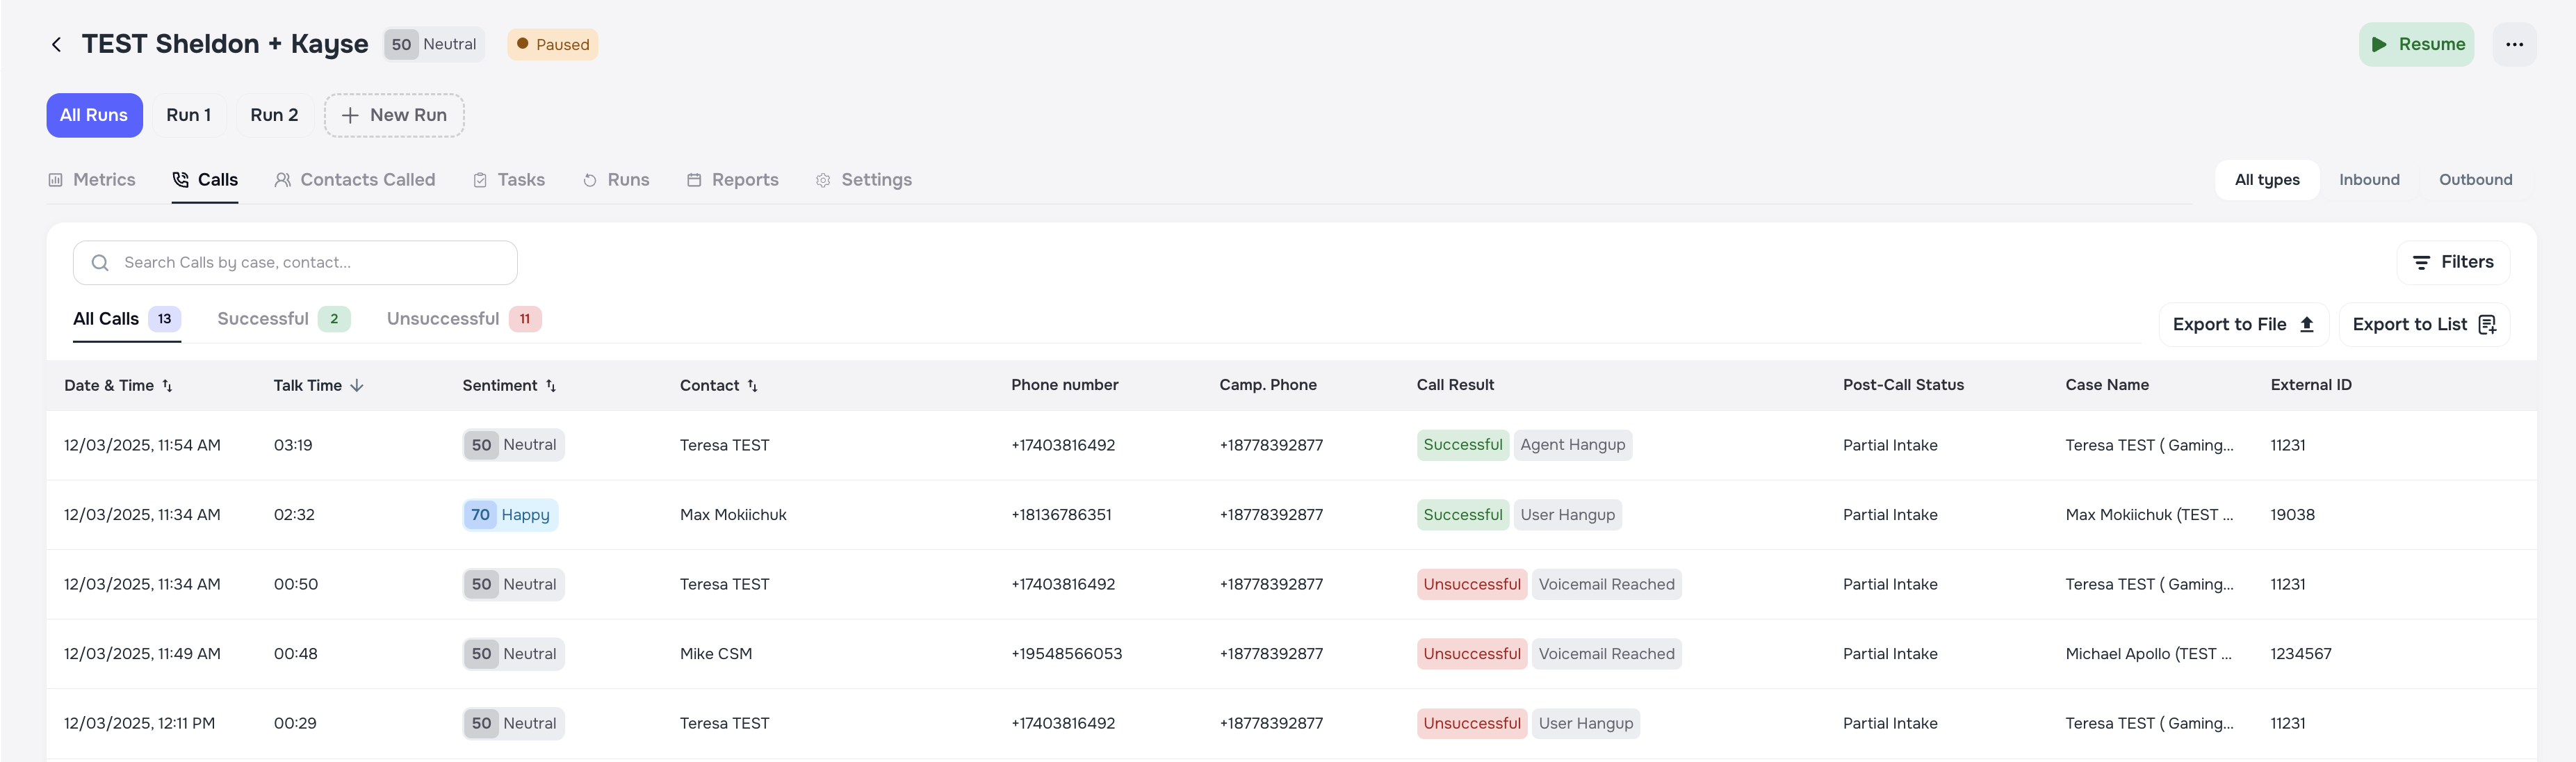Open the Contacts Called section icon

283,180
